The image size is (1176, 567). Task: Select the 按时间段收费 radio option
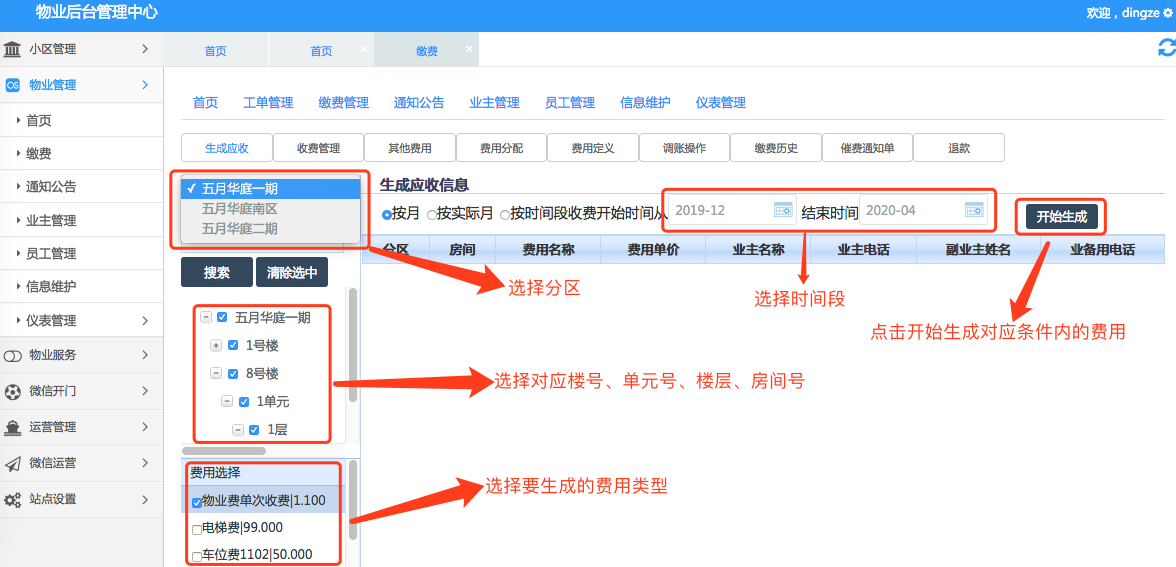pyautogui.click(x=505, y=214)
